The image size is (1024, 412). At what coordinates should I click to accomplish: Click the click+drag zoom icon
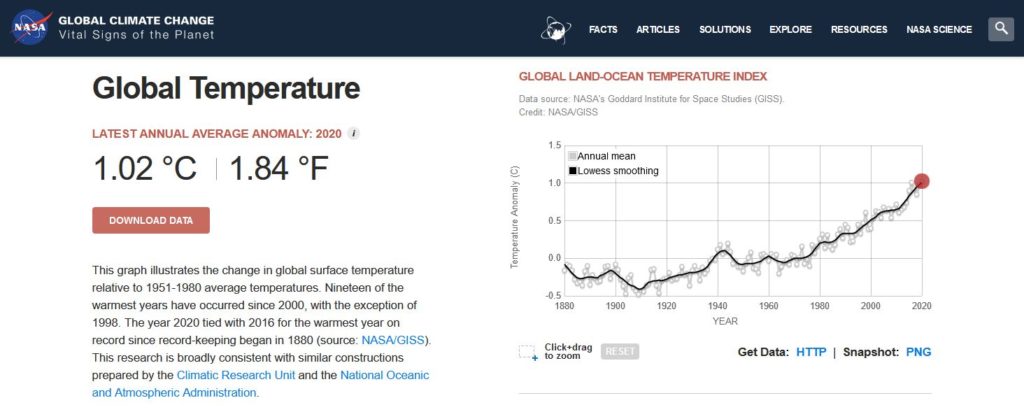click(x=528, y=352)
